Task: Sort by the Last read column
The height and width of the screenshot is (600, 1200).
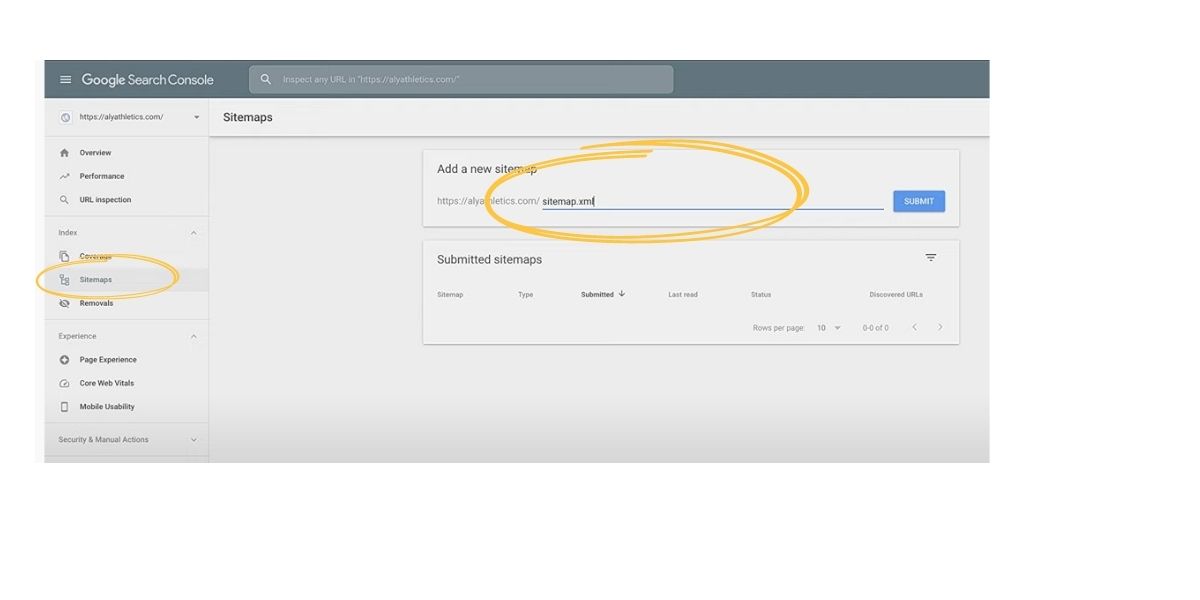Action: (683, 295)
